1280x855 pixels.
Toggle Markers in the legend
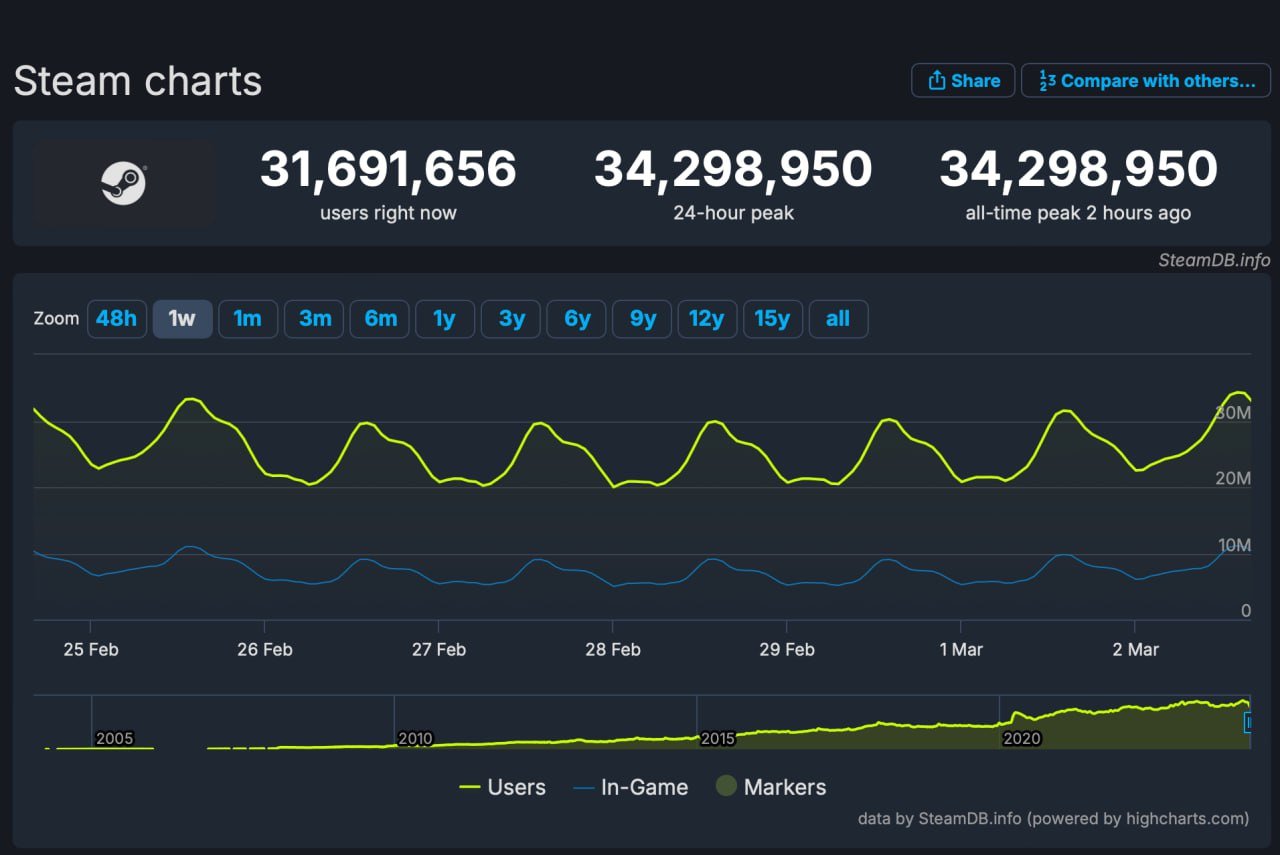[x=771, y=787]
